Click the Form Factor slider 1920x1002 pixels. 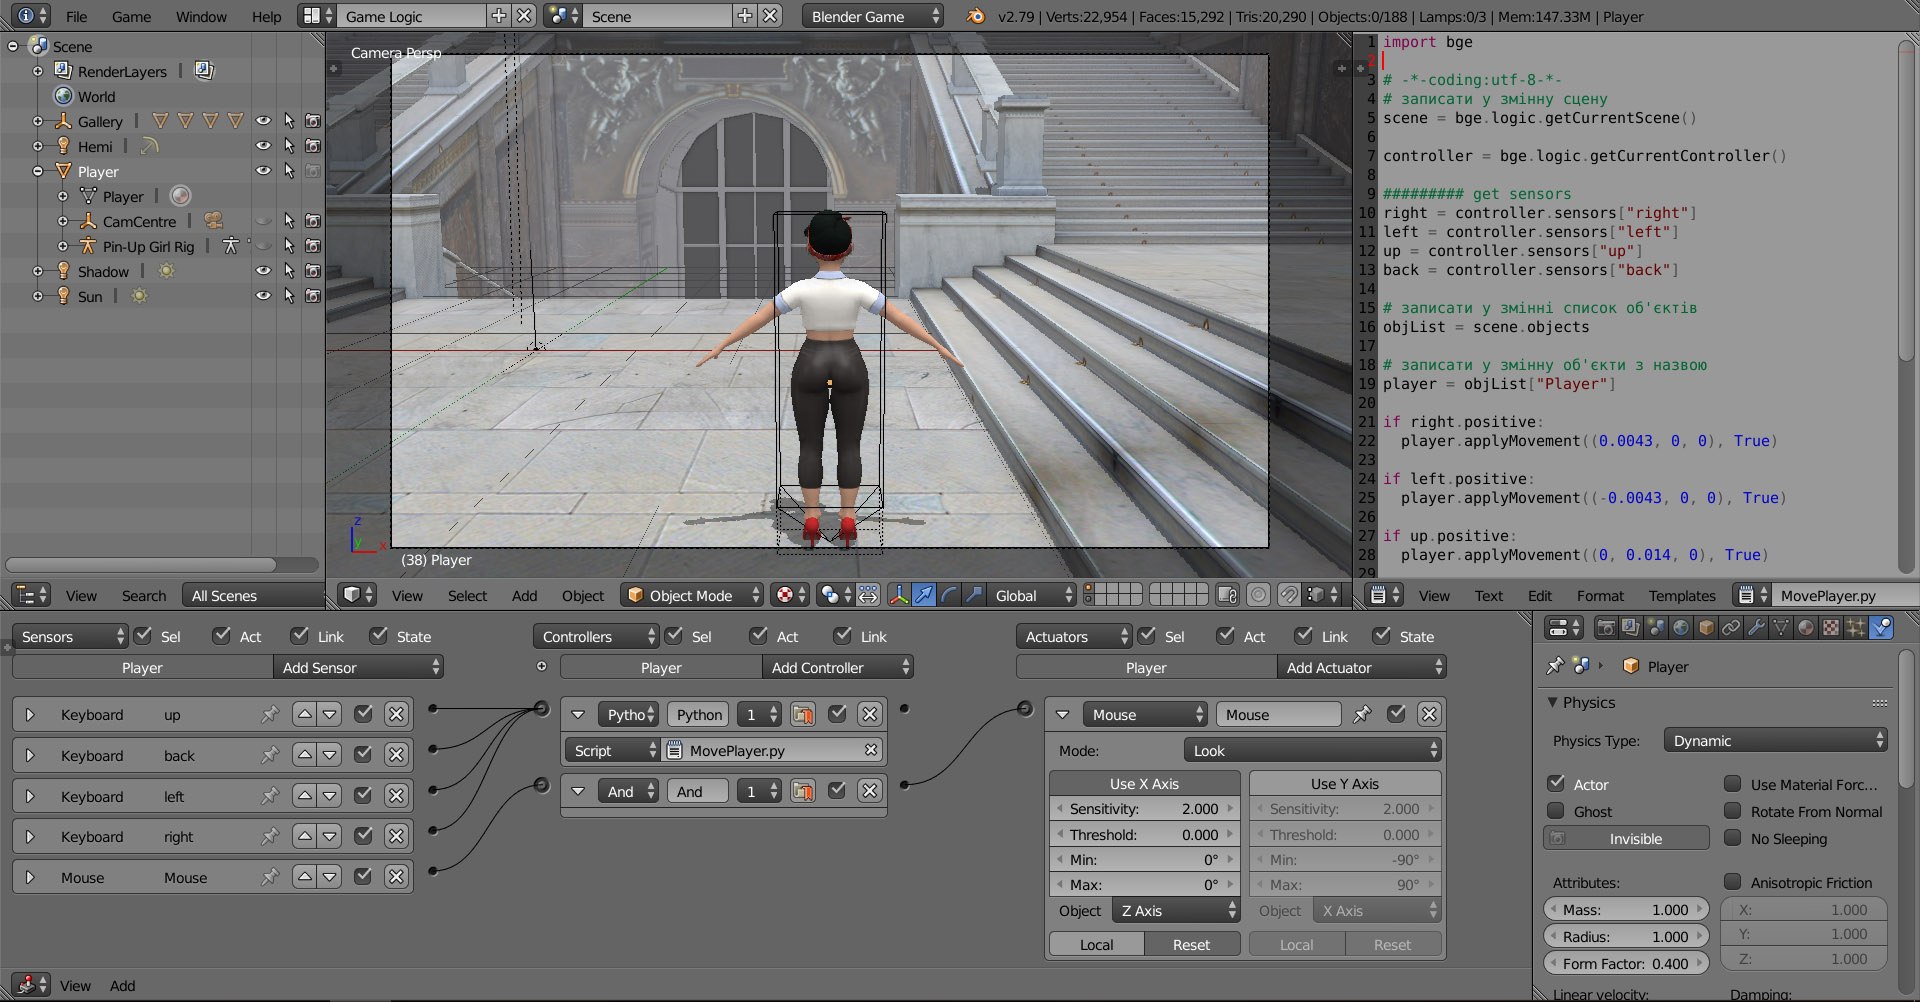pos(1626,964)
